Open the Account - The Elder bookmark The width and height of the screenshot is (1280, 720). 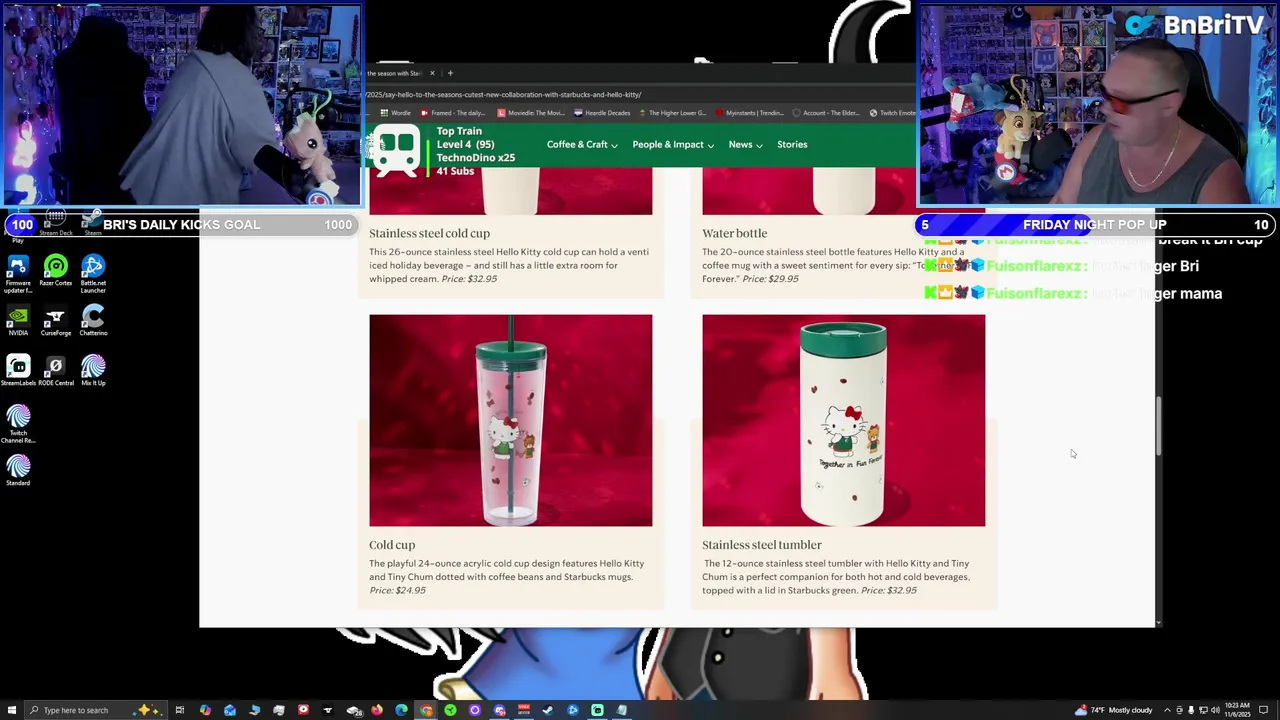(x=825, y=113)
